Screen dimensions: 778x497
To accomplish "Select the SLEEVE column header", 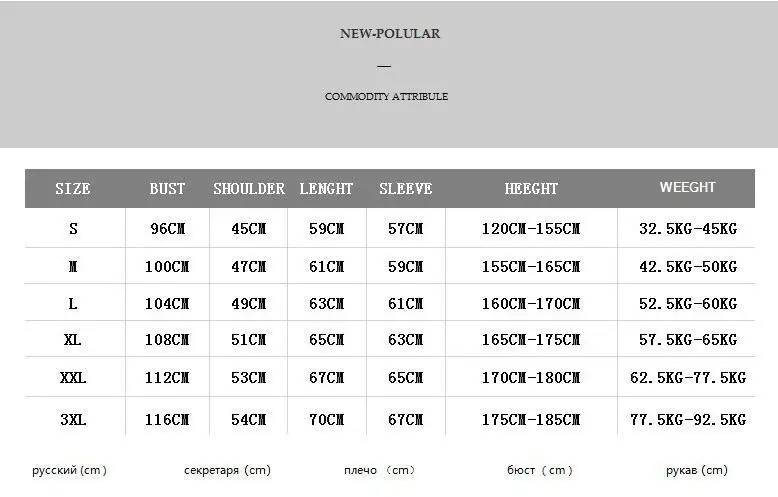I will (x=405, y=189).
